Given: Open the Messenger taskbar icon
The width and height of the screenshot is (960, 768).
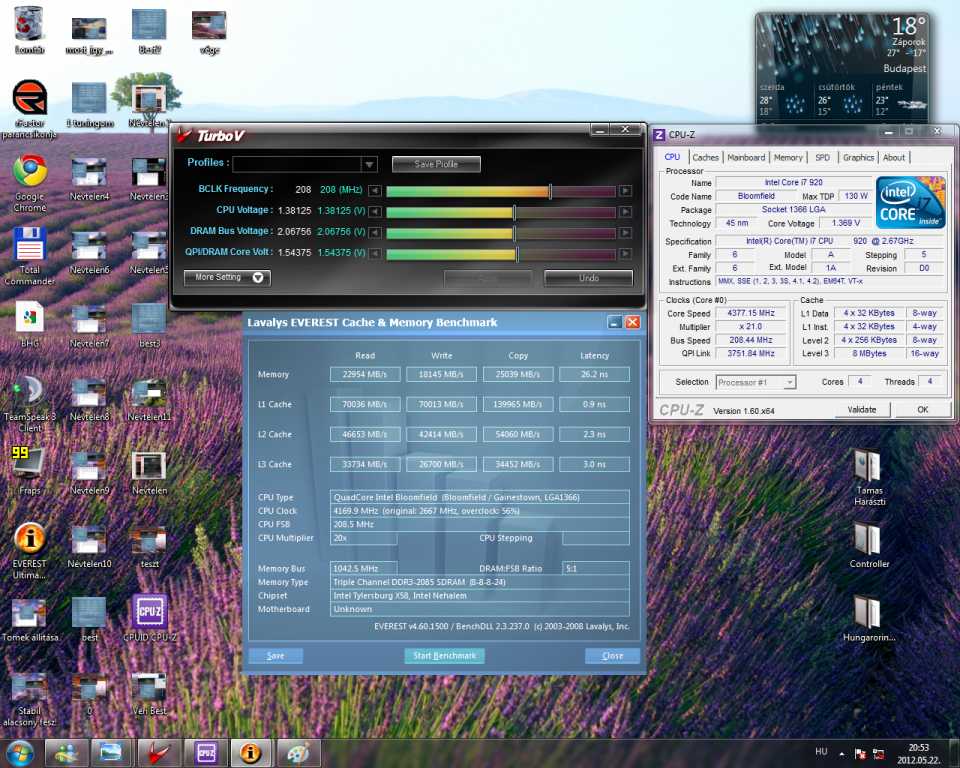Looking at the screenshot, I should pos(66,753).
